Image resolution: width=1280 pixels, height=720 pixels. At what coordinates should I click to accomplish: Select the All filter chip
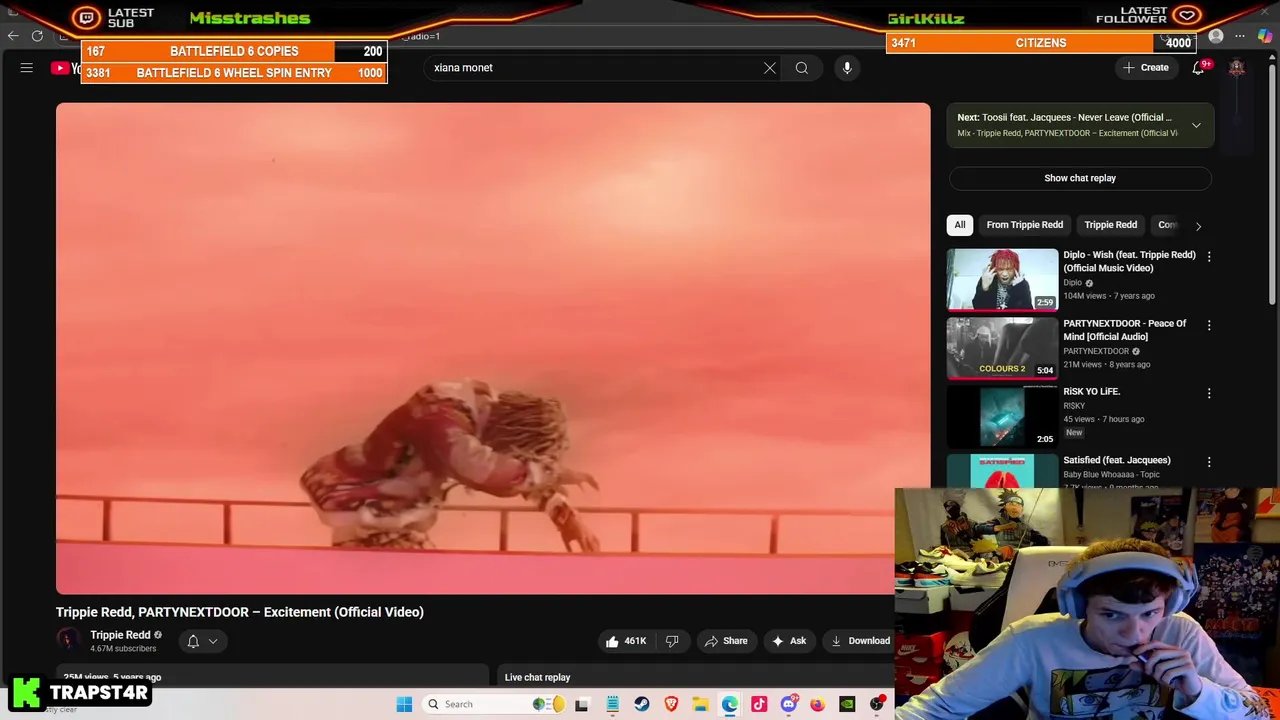coord(960,225)
